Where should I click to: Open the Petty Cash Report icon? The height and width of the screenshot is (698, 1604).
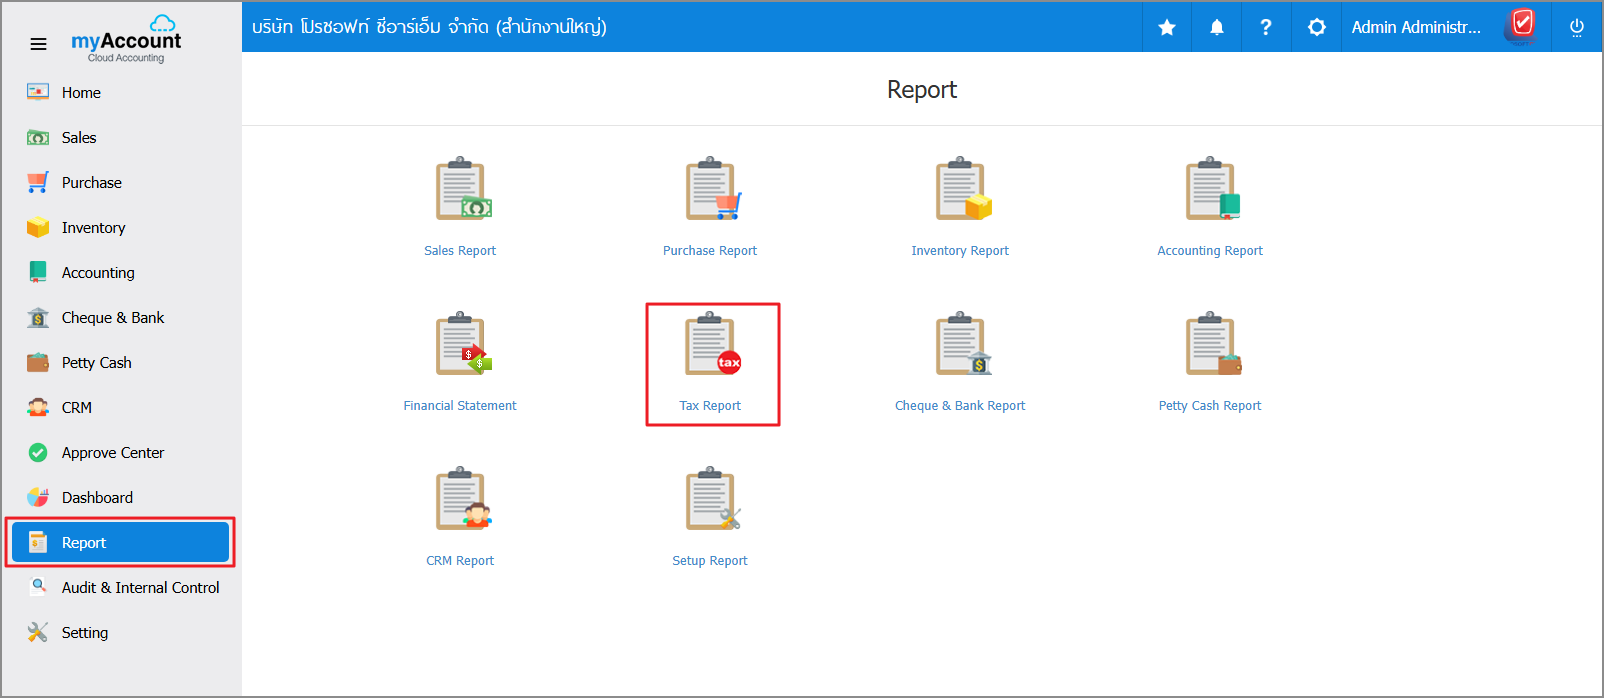[x=1211, y=344]
